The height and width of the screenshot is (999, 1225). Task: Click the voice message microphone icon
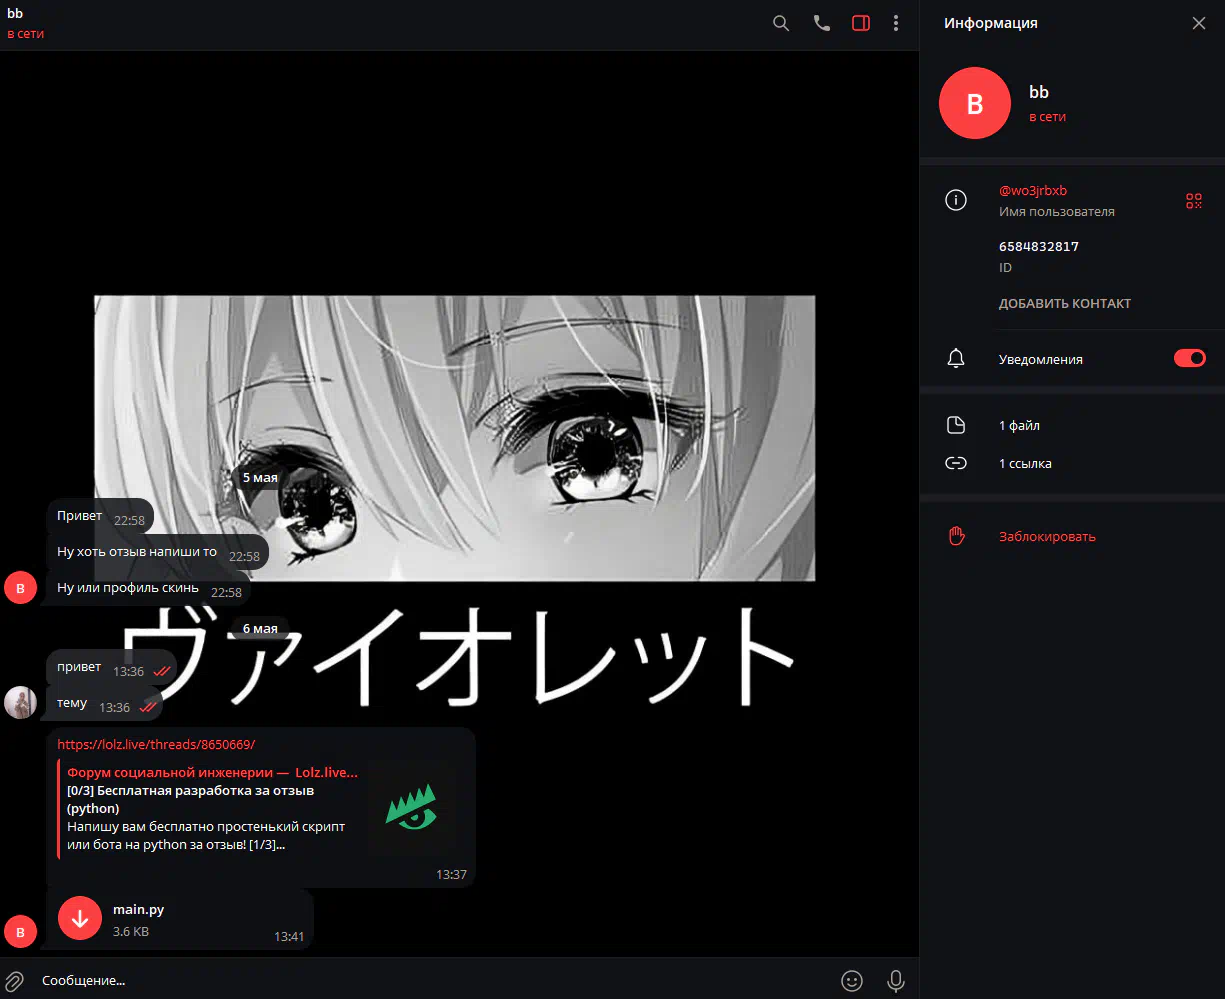[x=896, y=981]
